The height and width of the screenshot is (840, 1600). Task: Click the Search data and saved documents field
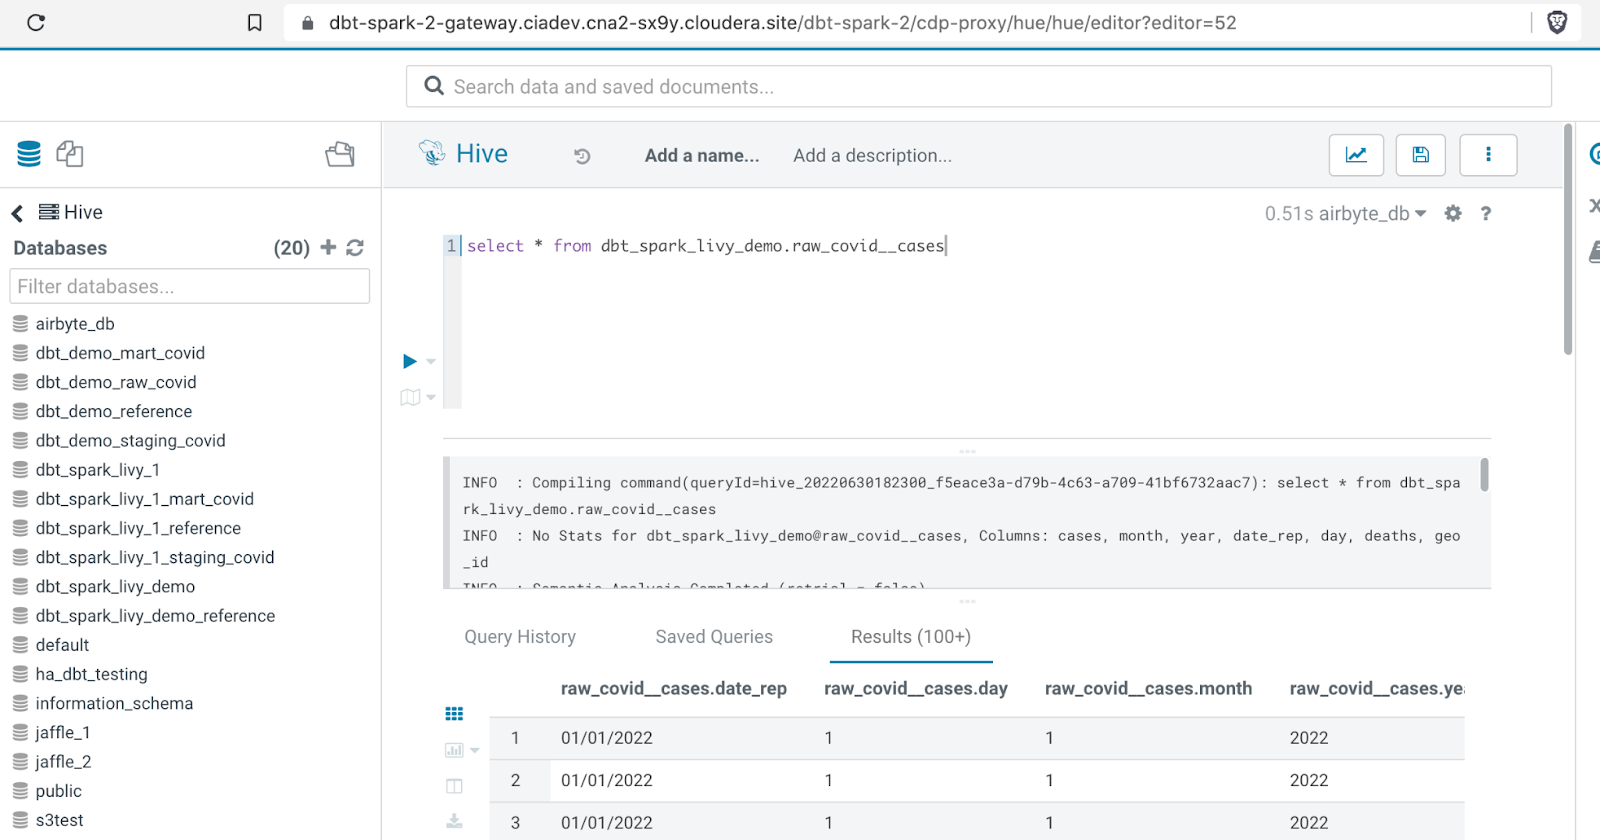(x=978, y=87)
